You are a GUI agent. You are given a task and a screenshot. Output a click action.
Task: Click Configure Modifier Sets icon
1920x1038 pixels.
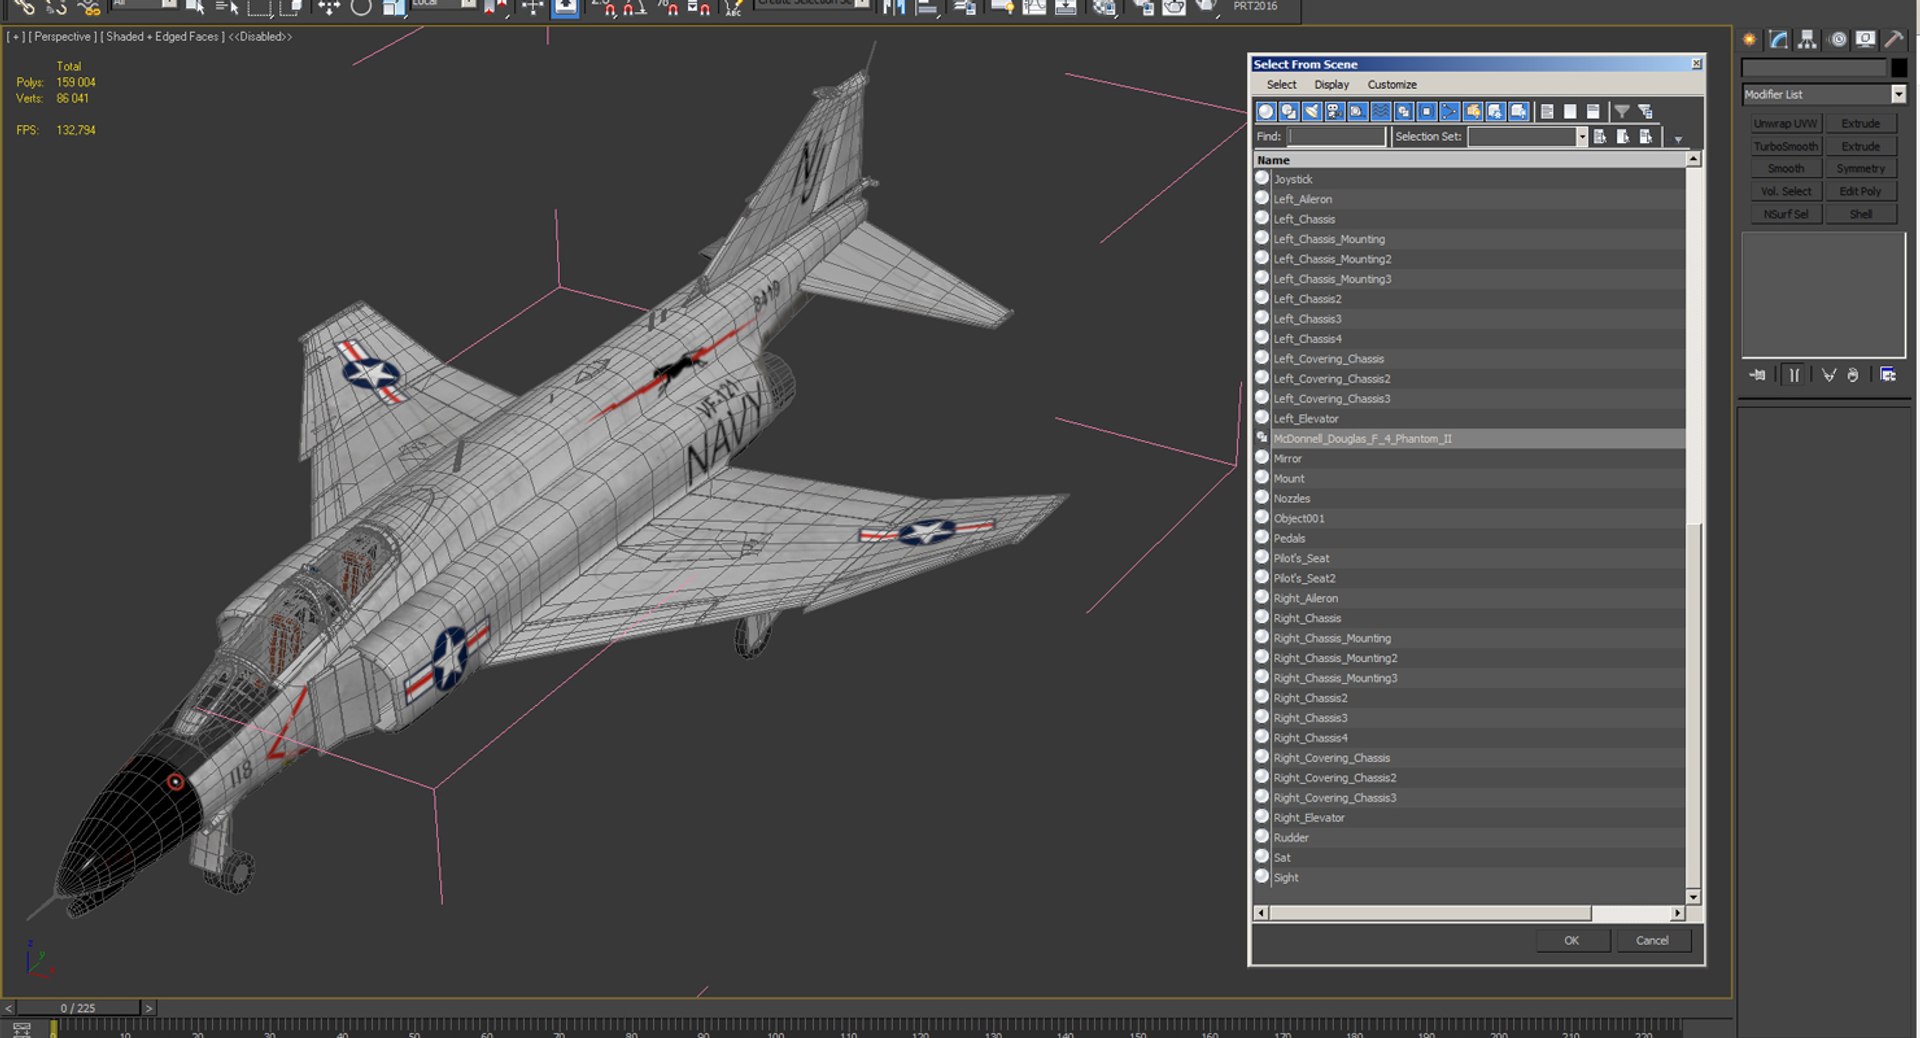pyautogui.click(x=1888, y=375)
